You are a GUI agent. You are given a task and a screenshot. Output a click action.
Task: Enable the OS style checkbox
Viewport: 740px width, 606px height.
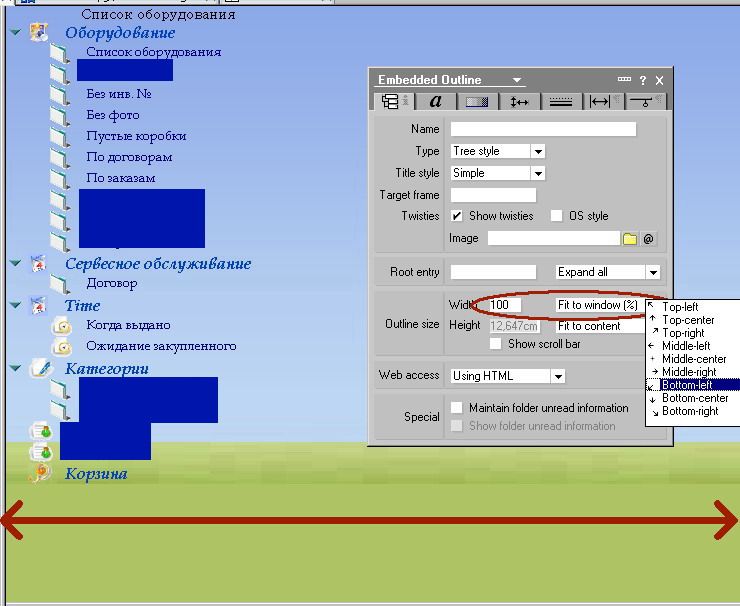pyautogui.click(x=557, y=216)
